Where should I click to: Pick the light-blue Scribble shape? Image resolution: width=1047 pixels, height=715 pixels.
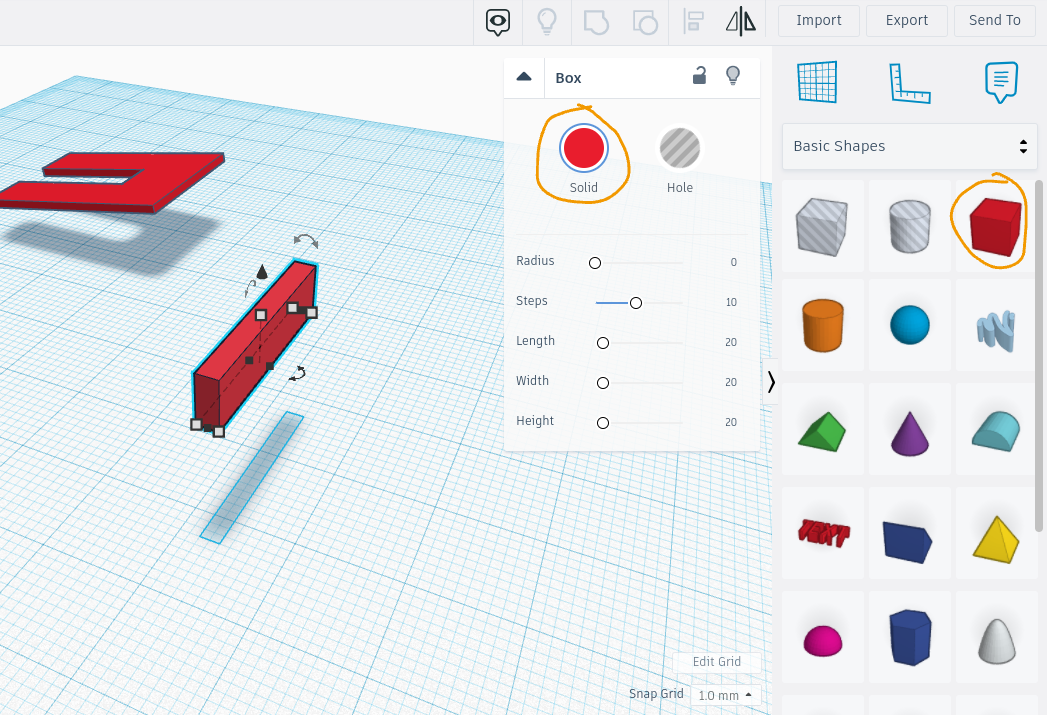(x=996, y=330)
